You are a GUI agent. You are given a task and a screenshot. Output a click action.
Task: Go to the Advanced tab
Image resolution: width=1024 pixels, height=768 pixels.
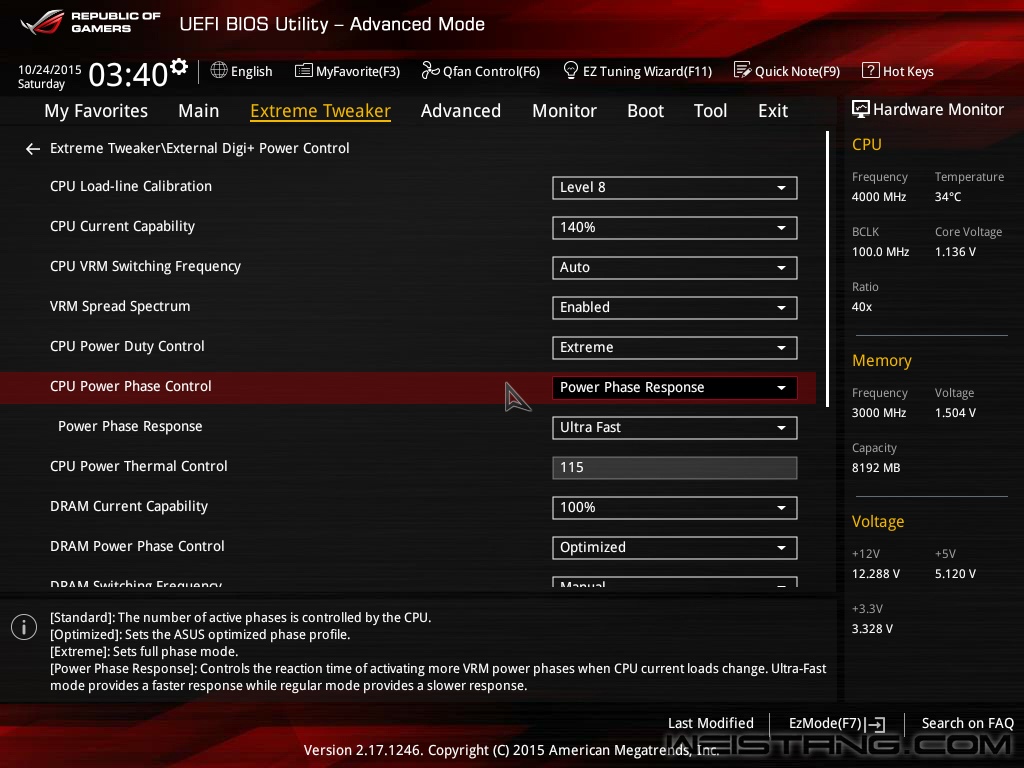click(x=461, y=111)
